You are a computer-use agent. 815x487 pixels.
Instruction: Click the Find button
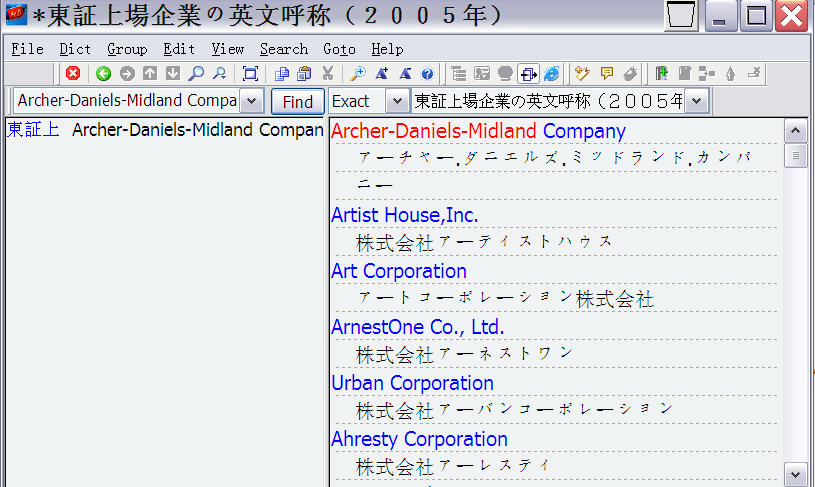298,101
